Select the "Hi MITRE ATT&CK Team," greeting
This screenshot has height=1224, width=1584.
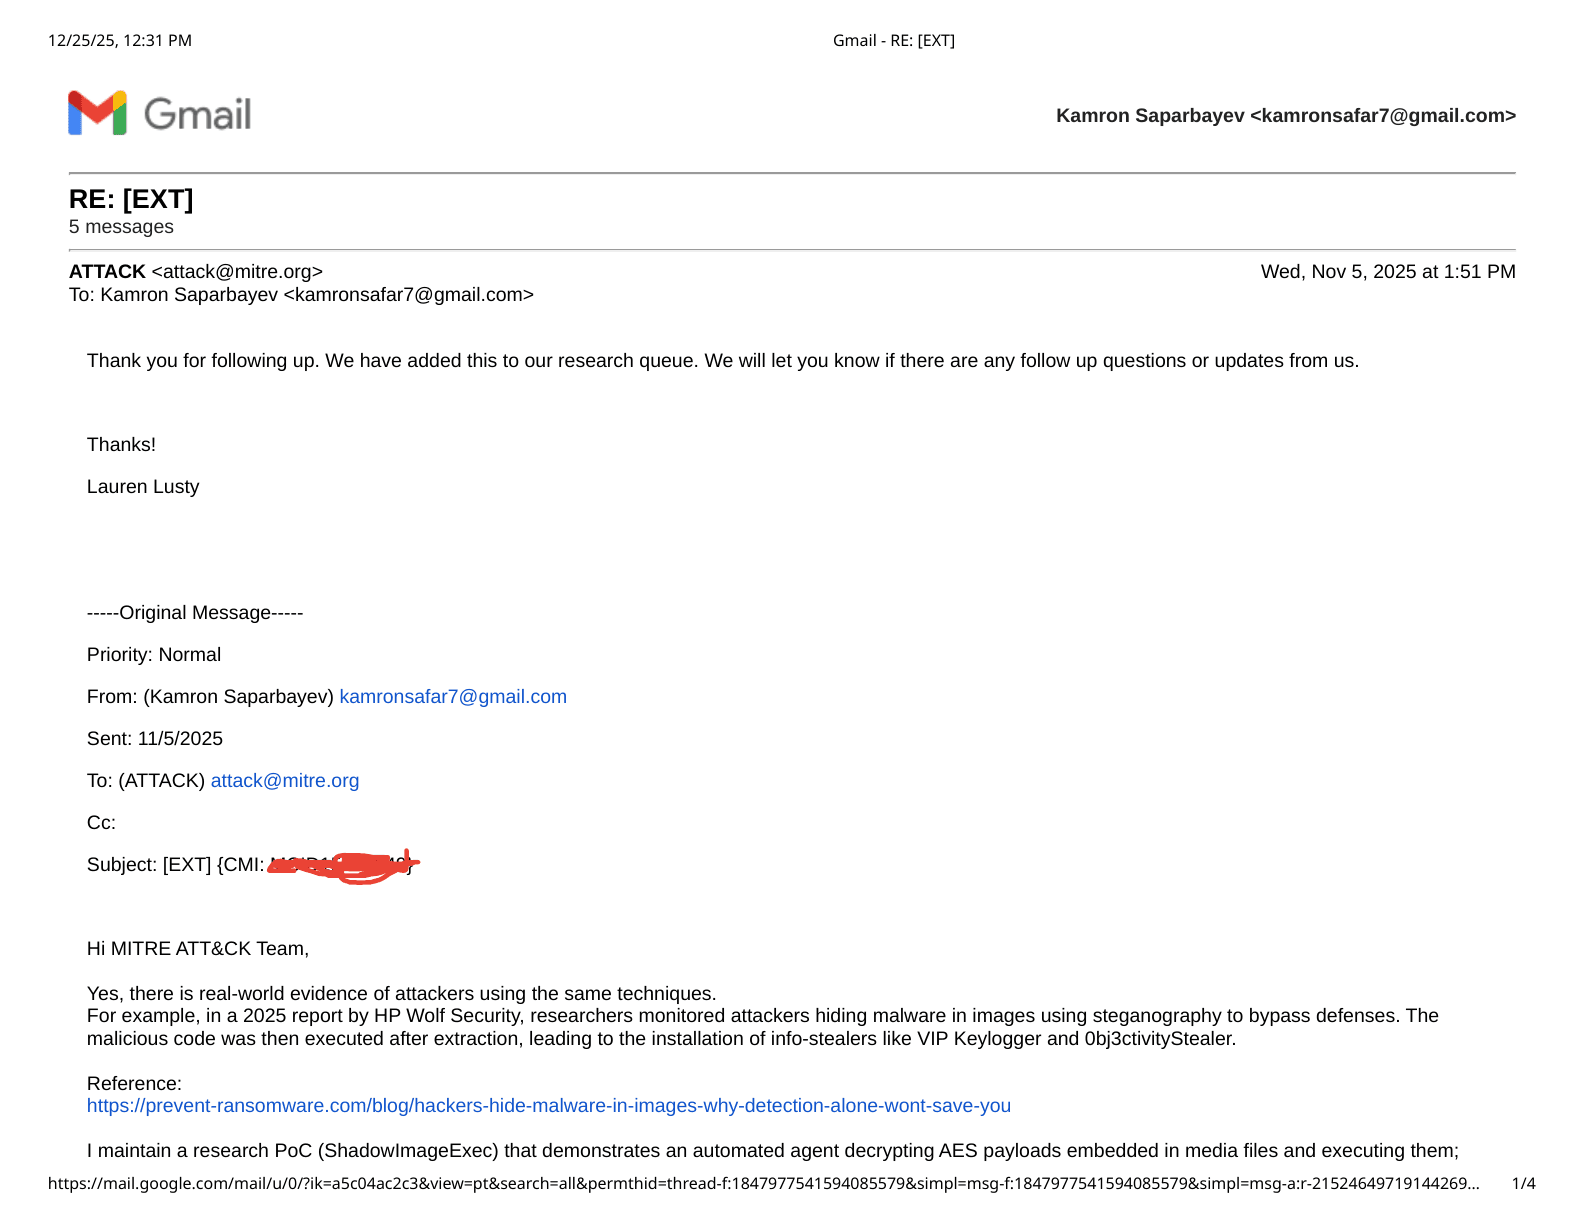tap(198, 949)
